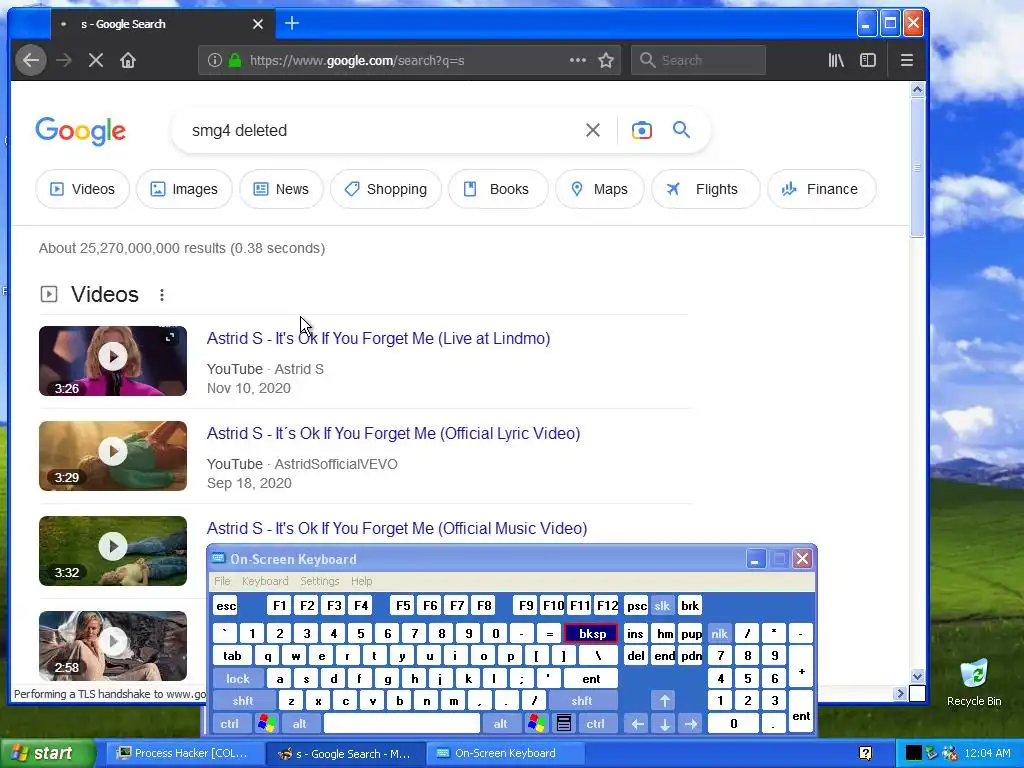1024x768 pixels.
Task: Toggle Firefox sidebar icon
Action: (x=868, y=60)
